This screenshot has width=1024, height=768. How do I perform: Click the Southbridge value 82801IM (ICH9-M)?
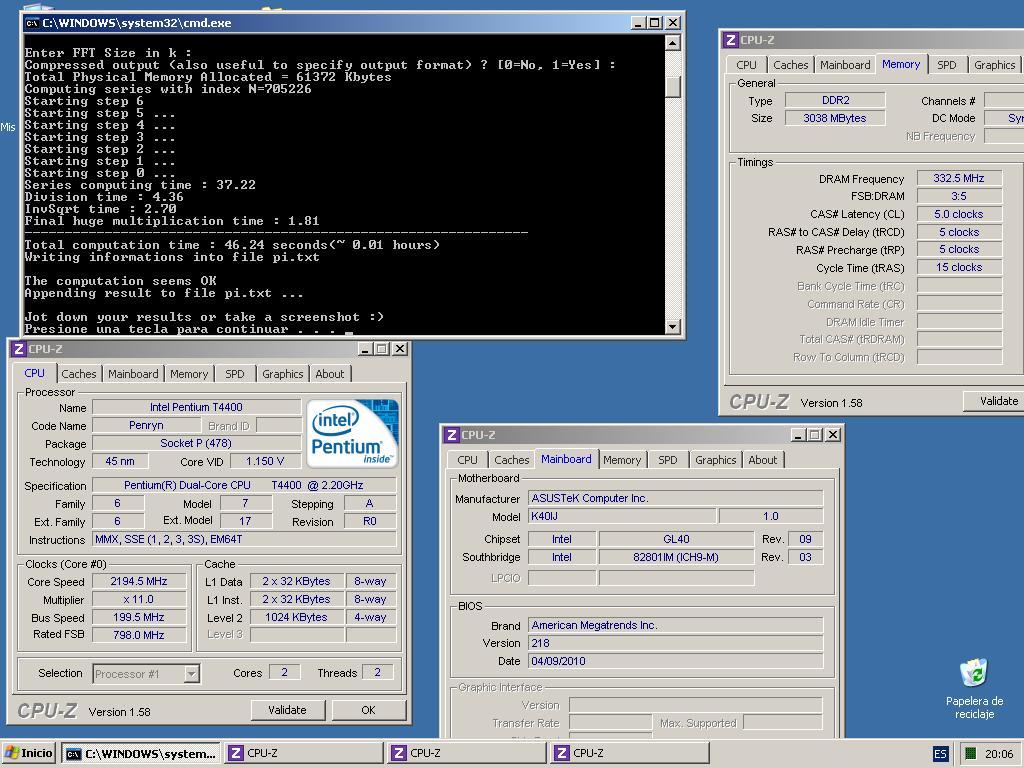676,557
